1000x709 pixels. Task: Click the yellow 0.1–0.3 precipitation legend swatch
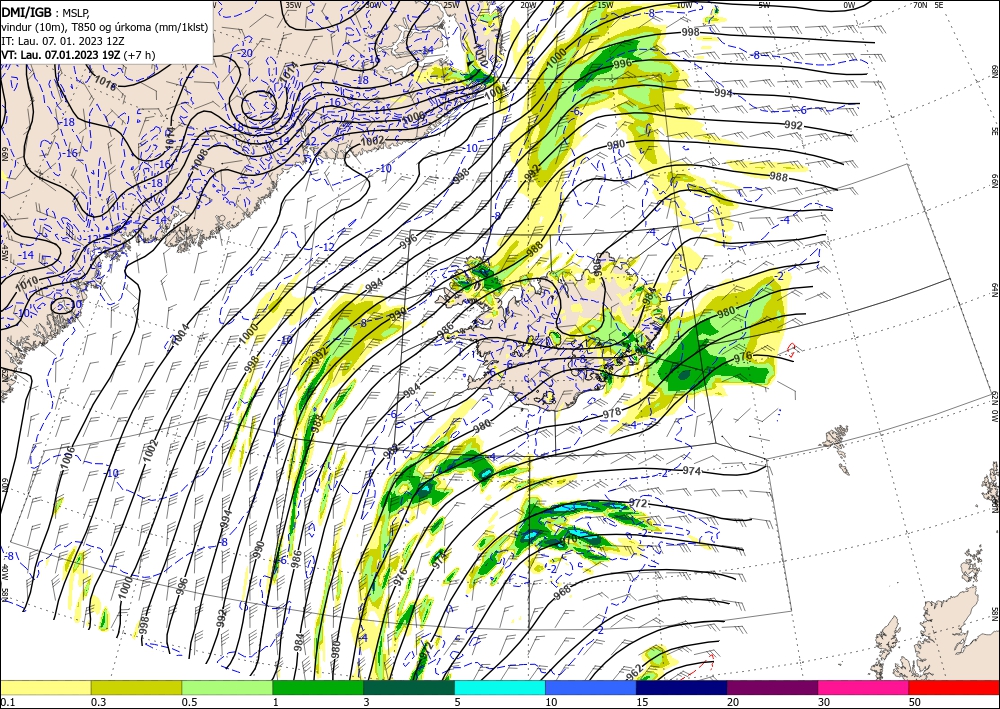coord(45,687)
